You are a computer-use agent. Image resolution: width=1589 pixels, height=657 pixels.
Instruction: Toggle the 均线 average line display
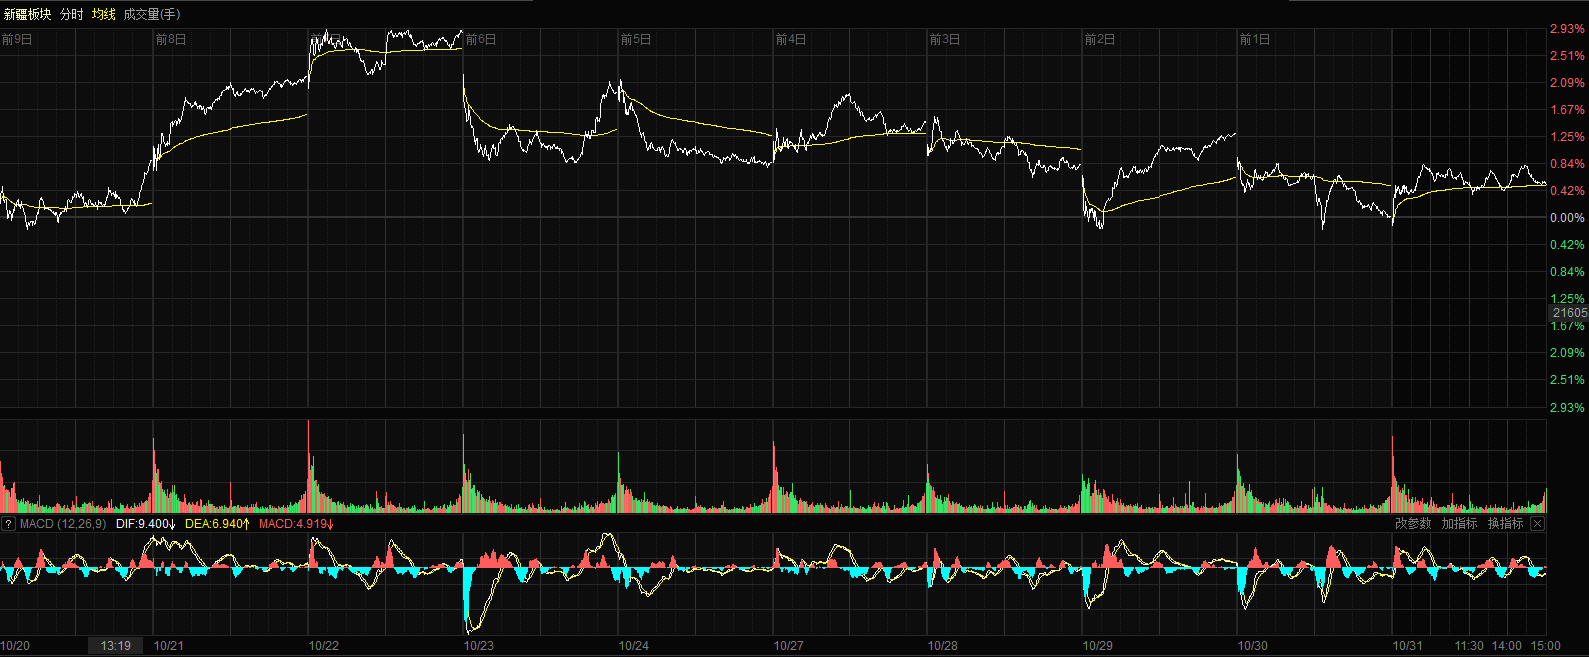[x=104, y=14]
